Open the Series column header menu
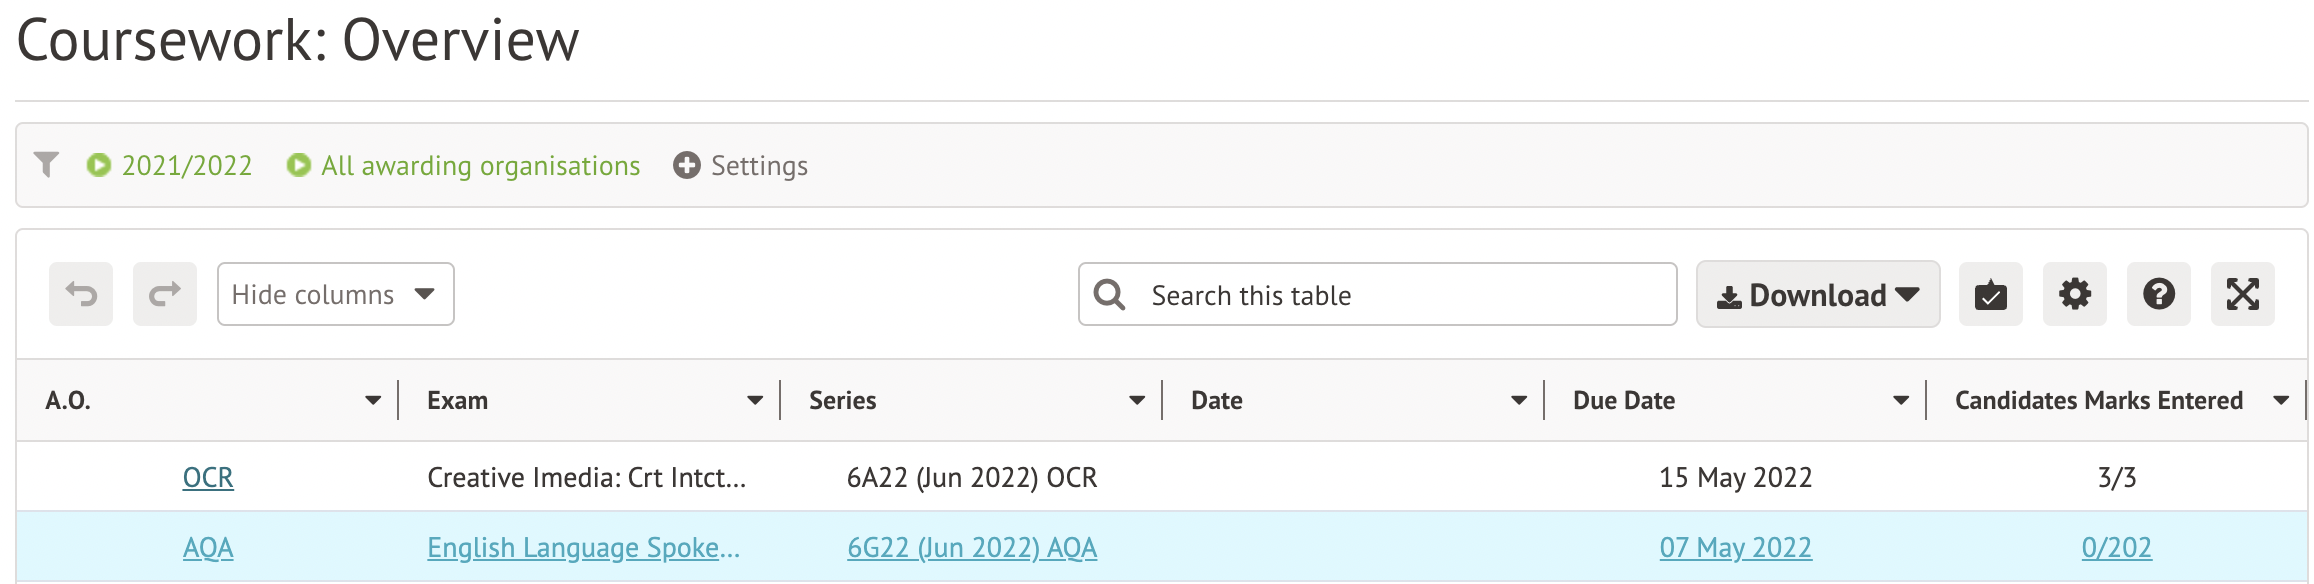The image size is (2314, 584). click(x=1136, y=400)
